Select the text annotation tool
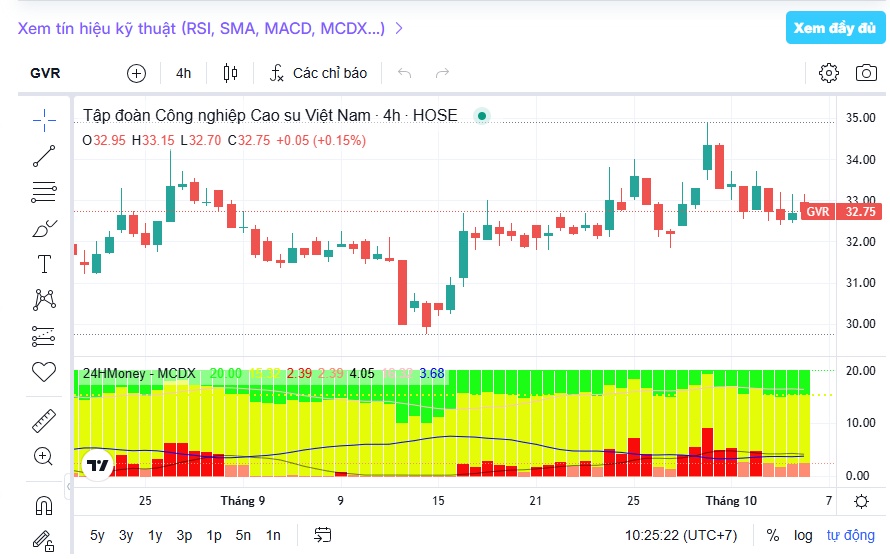 click(44, 264)
